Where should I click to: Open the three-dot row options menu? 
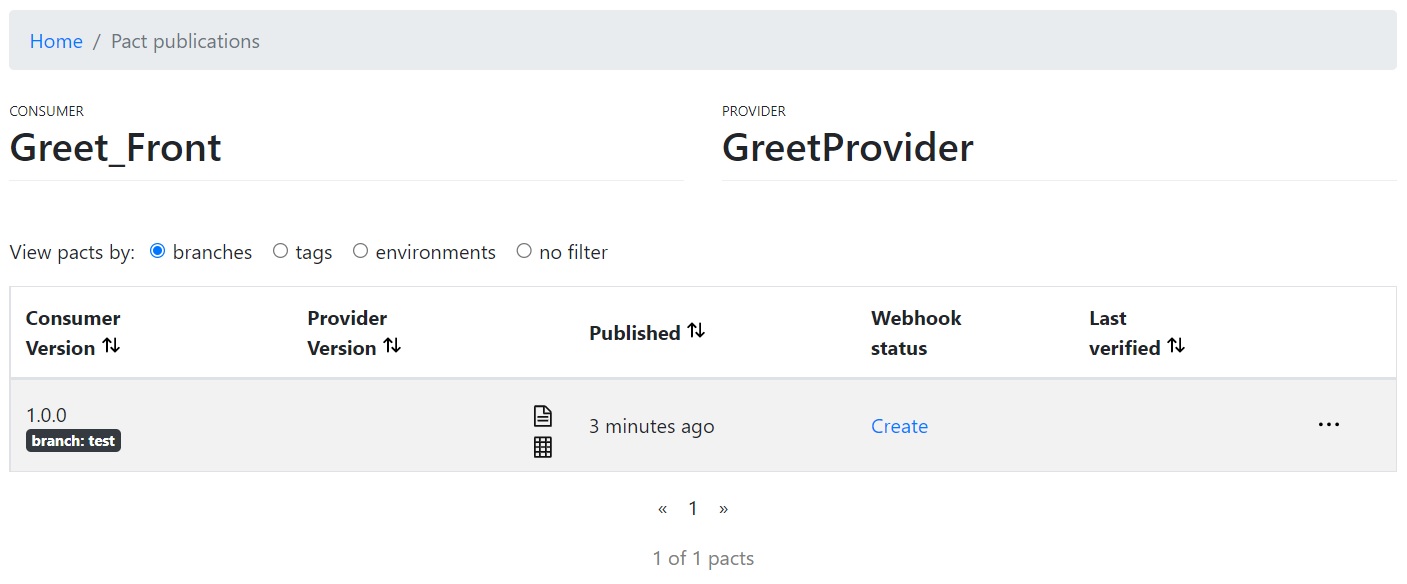pyautogui.click(x=1328, y=425)
